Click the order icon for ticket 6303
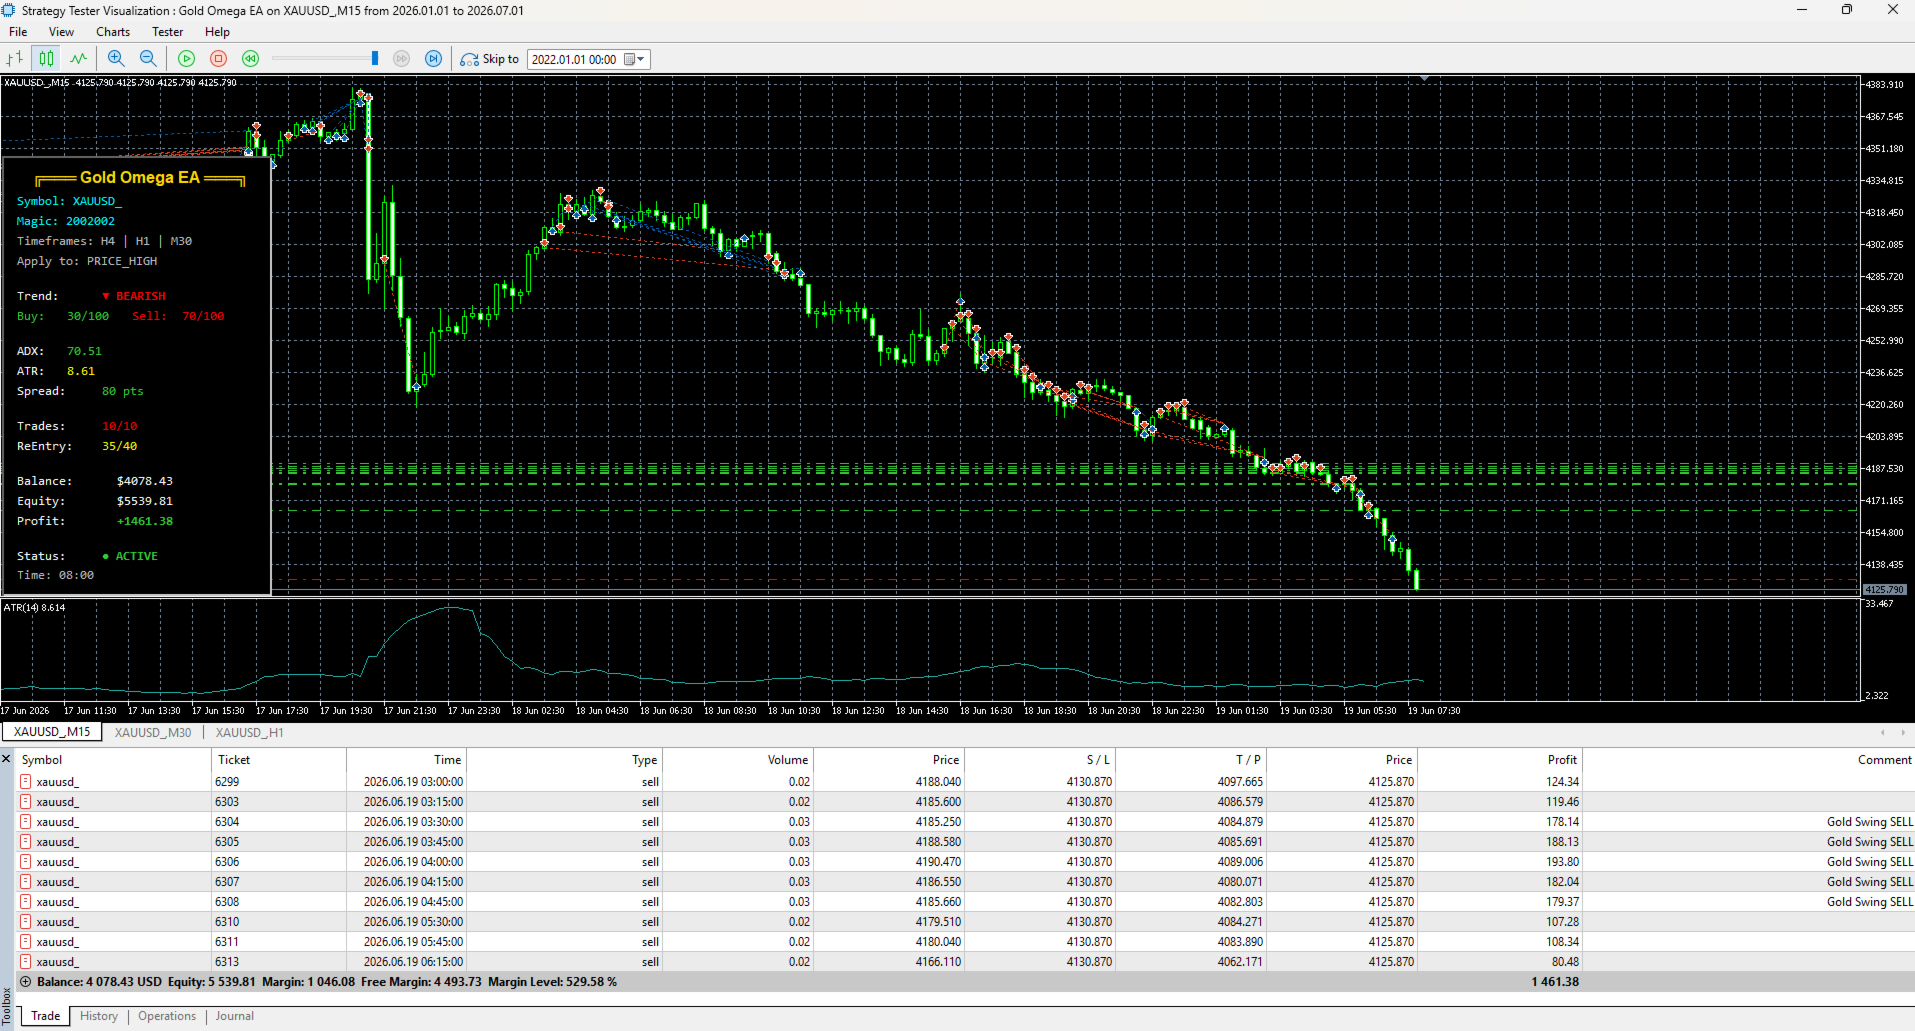Image resolution: width=1915 pixels, height=1031 pixels. pos(26,802)
